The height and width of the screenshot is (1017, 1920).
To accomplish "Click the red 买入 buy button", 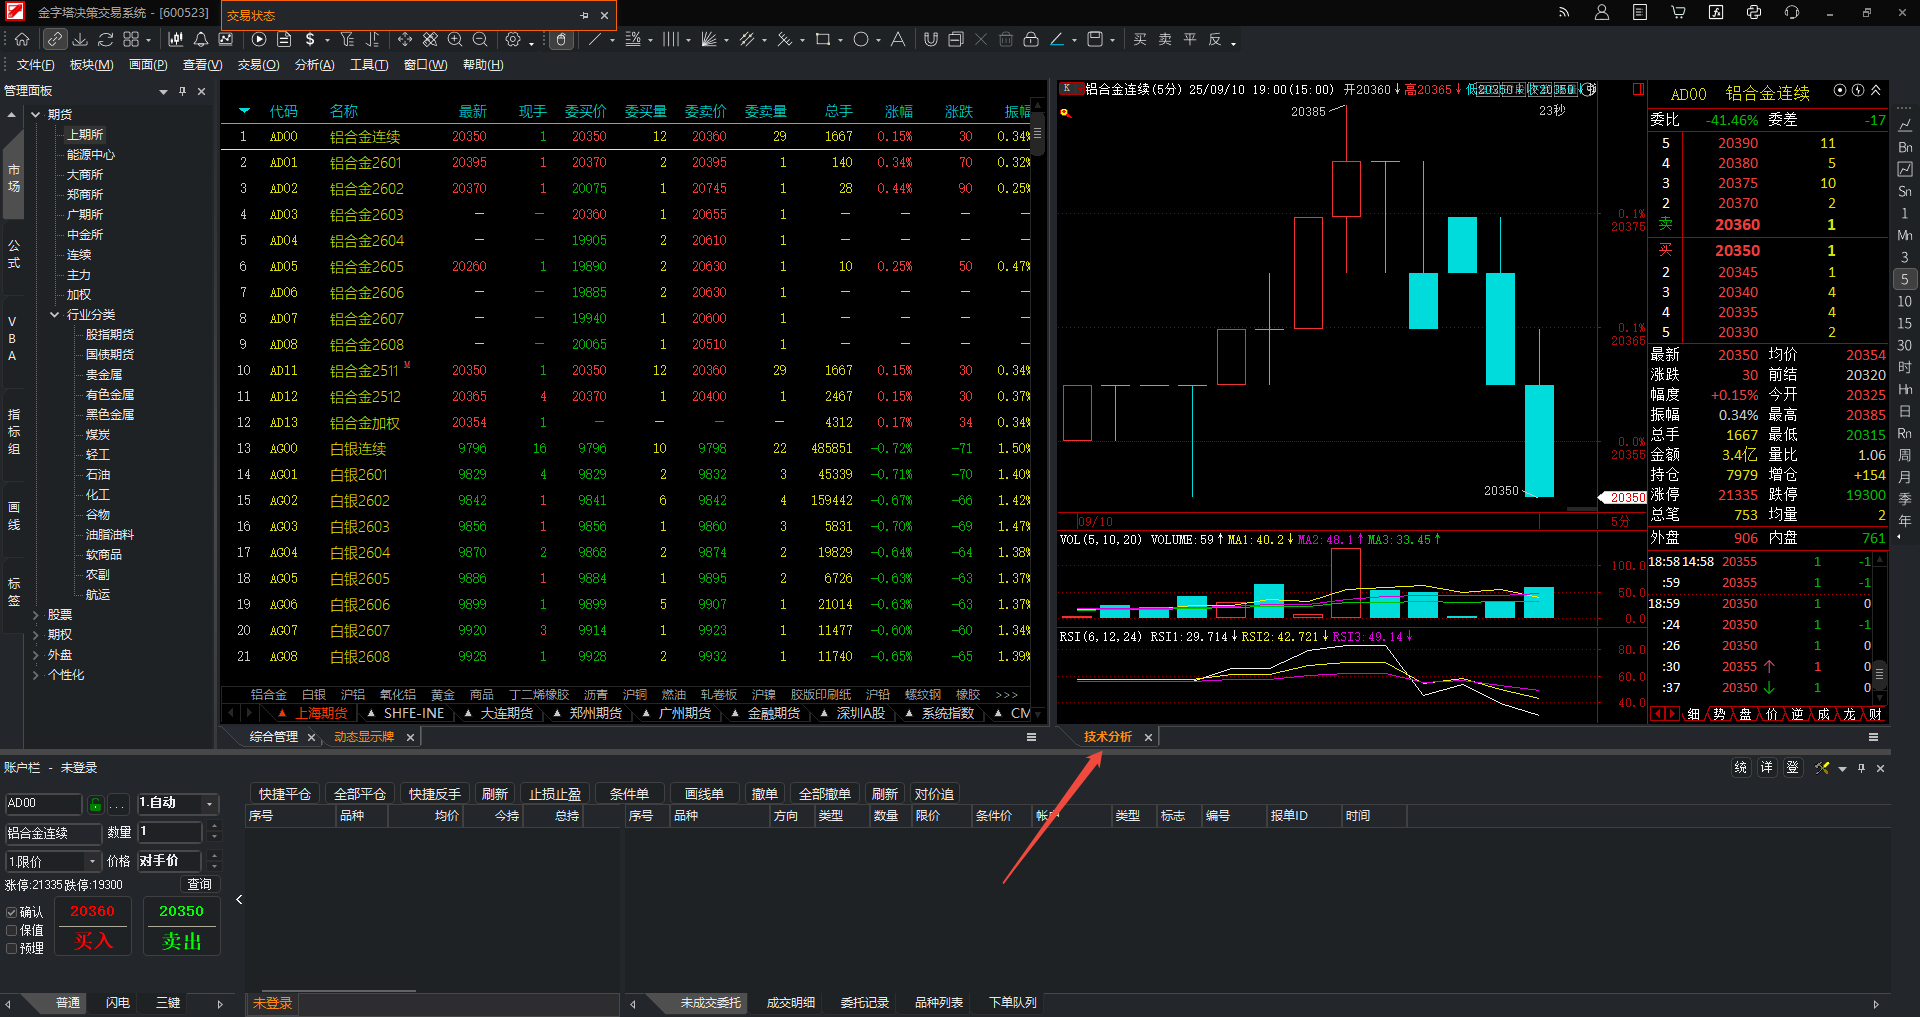I will 93,940.
